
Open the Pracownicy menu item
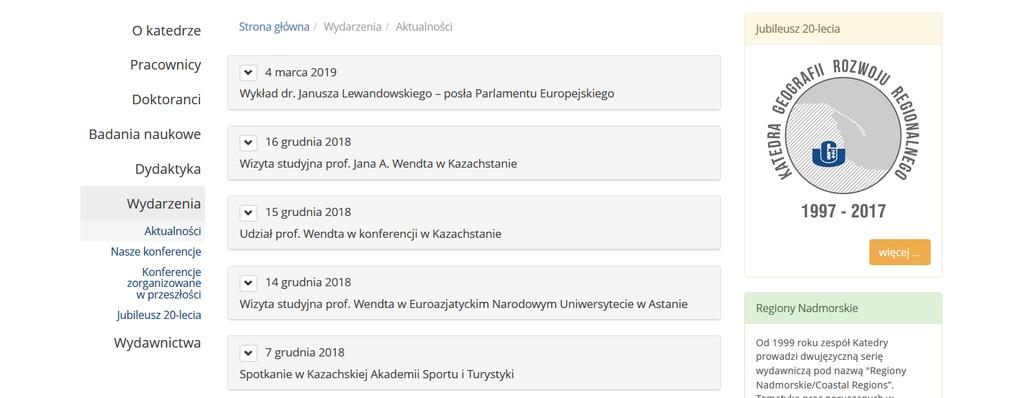(x=165, y=65)
